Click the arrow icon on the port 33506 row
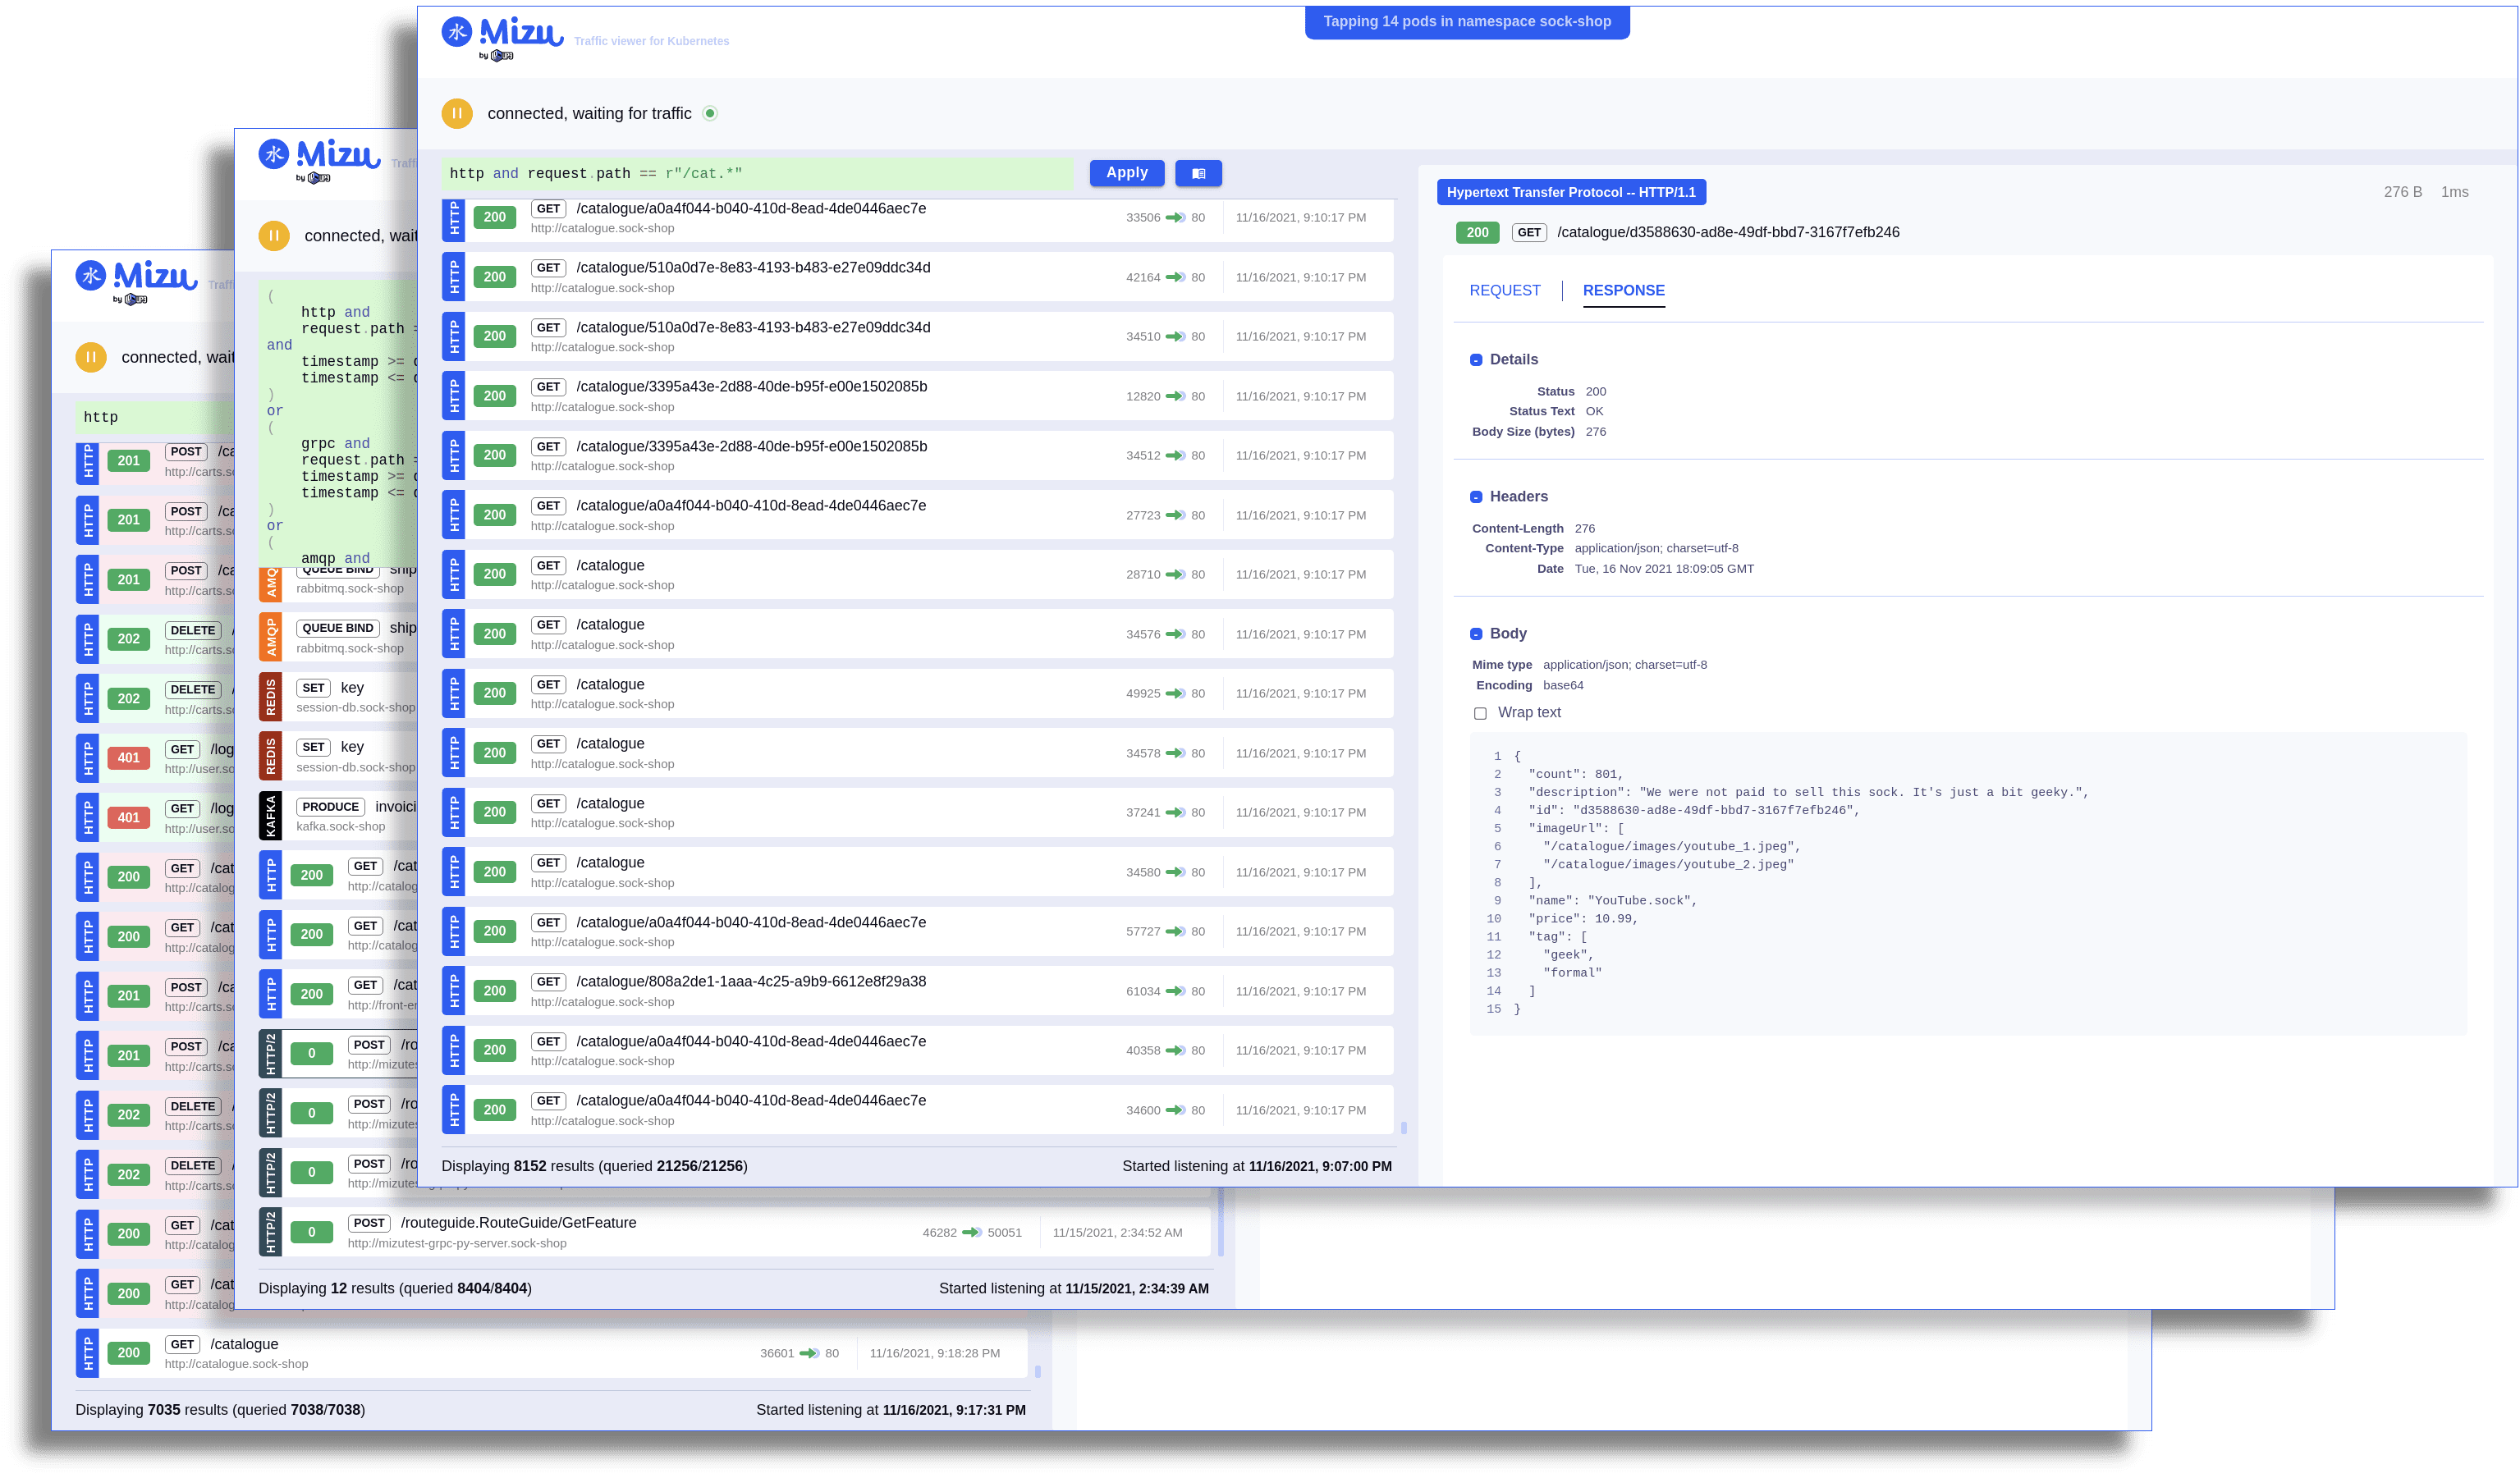Screen dimensions: 2520x1478 tap(1175, 217)
